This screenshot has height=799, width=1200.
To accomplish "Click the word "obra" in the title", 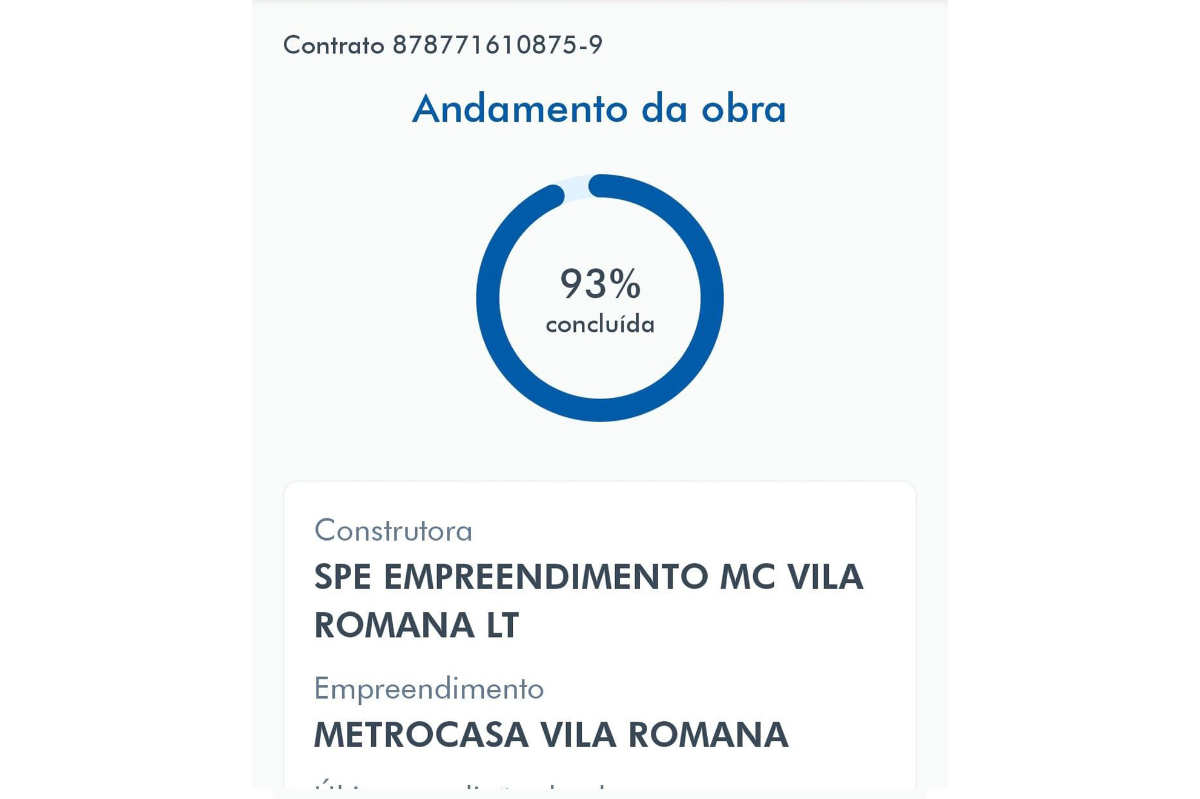I will click(x=744, y=108).
